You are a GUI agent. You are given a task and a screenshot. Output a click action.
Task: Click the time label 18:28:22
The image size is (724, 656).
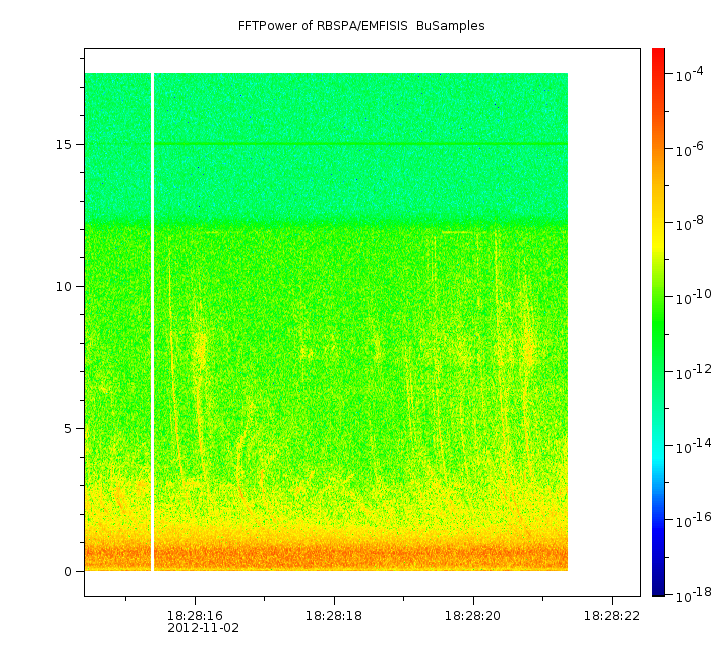click(612, 616)
